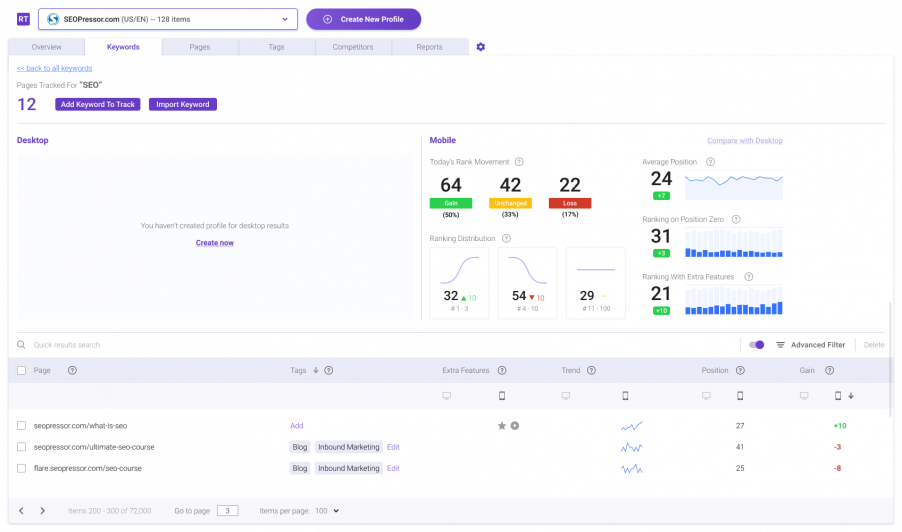Go to next results page arrow
The height and width of the screenshot is (532, 902).
pos(43,511)
